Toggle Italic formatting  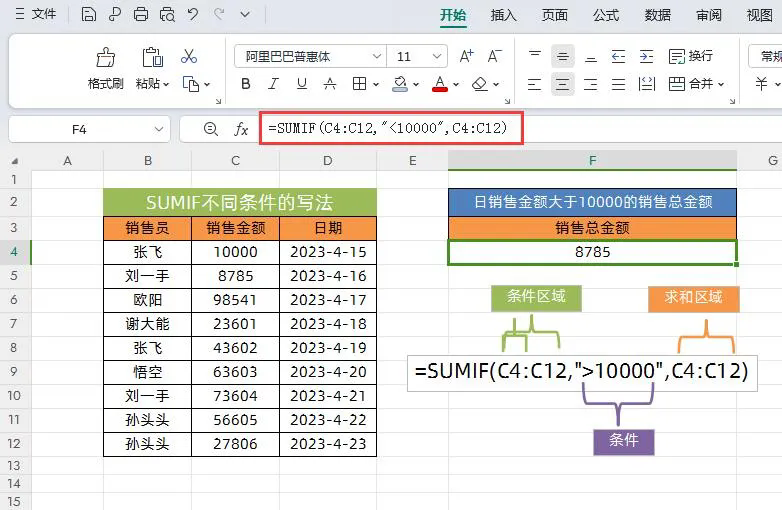[274, 84]
